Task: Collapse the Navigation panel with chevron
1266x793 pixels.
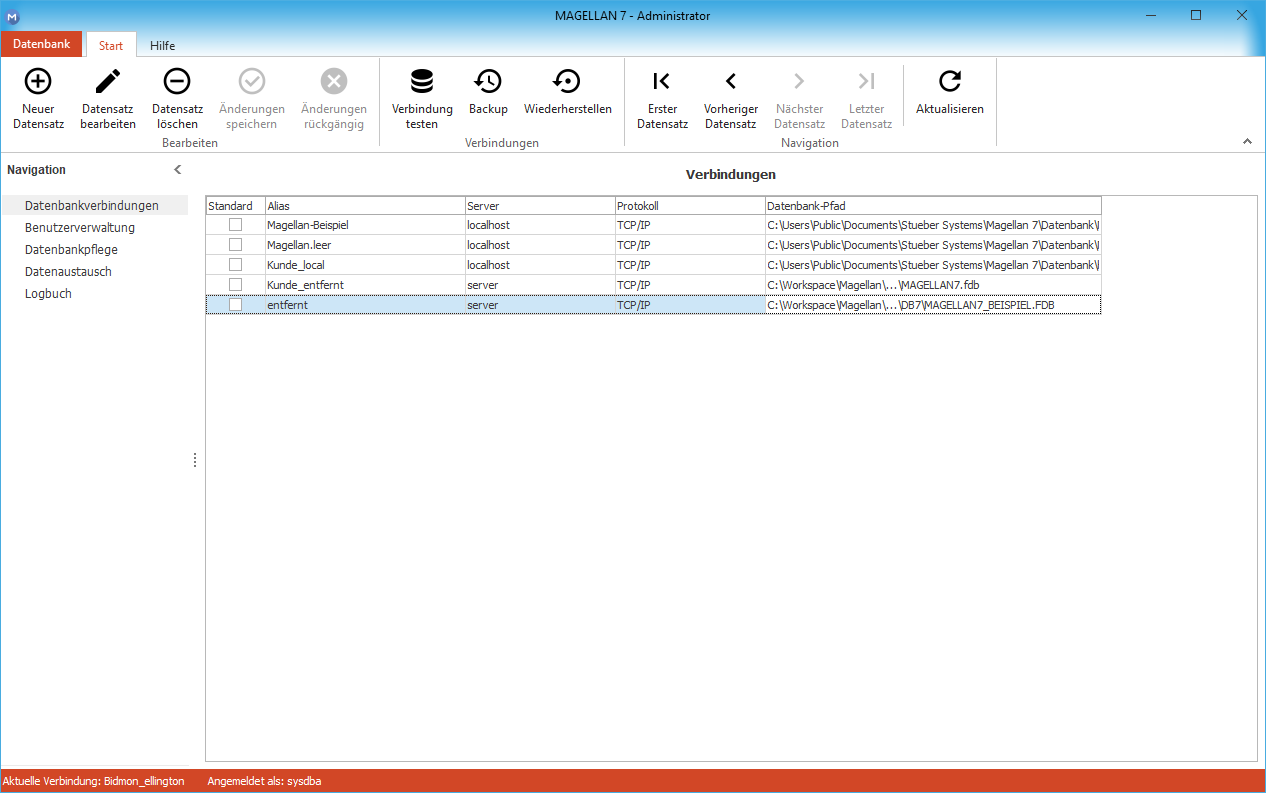Action: click(x=178, y=170)
